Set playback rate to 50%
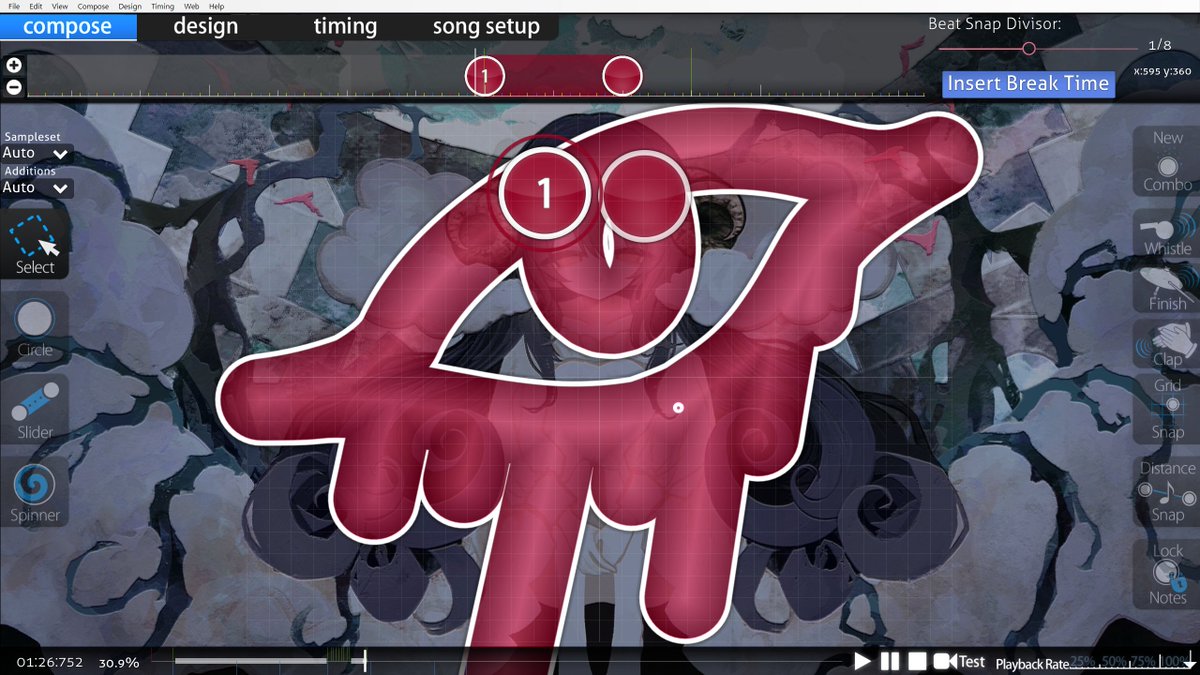This screenshot has width=1200, height=675. pos(1113,662)
